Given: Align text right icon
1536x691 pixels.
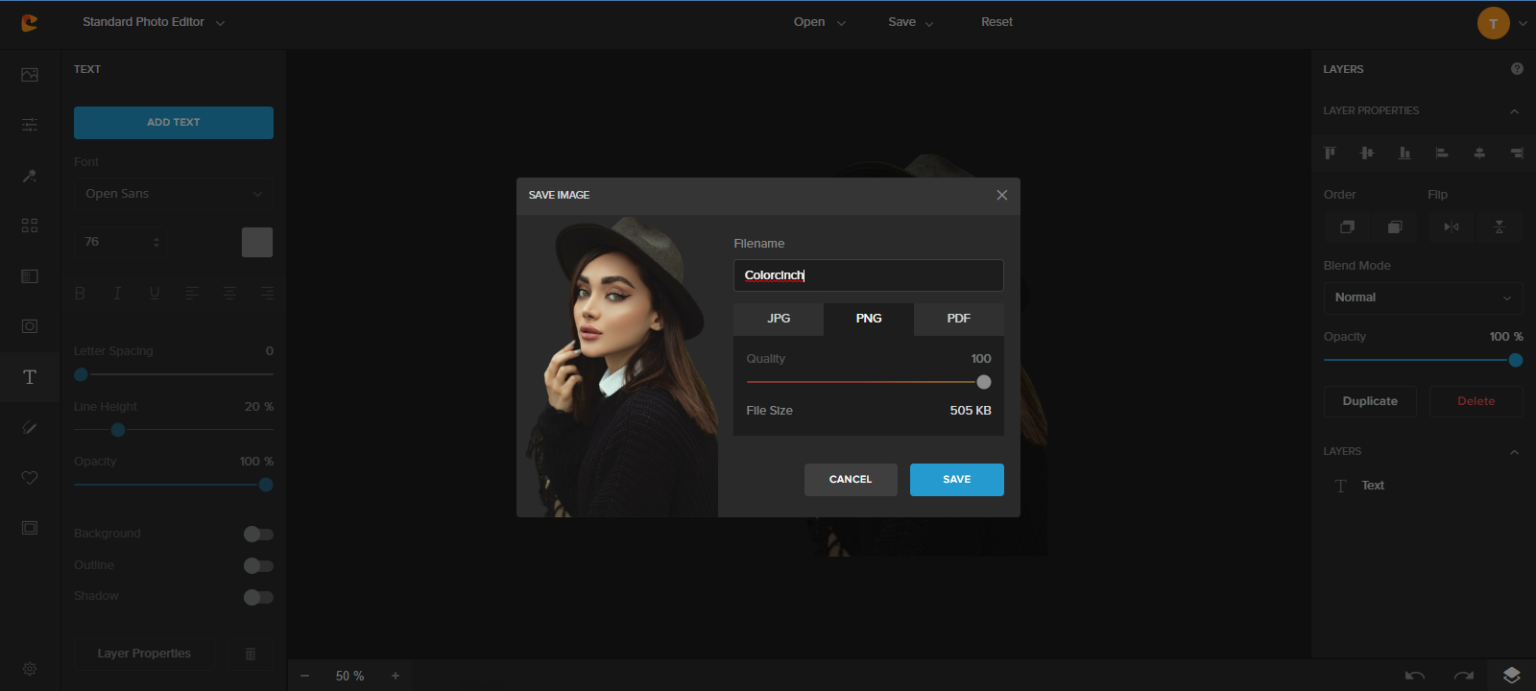Looking at the screenshot, I should click(267, 293).
